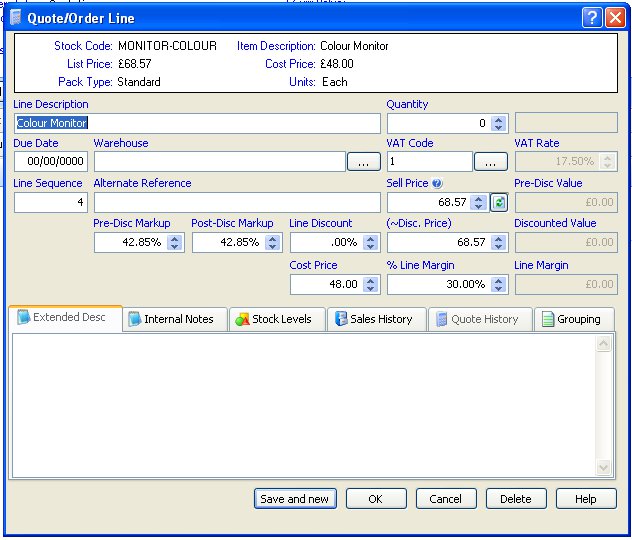Decrease Post-Disc Markup with the down arrow
632x540 pixels.
(x=272, y=246)
